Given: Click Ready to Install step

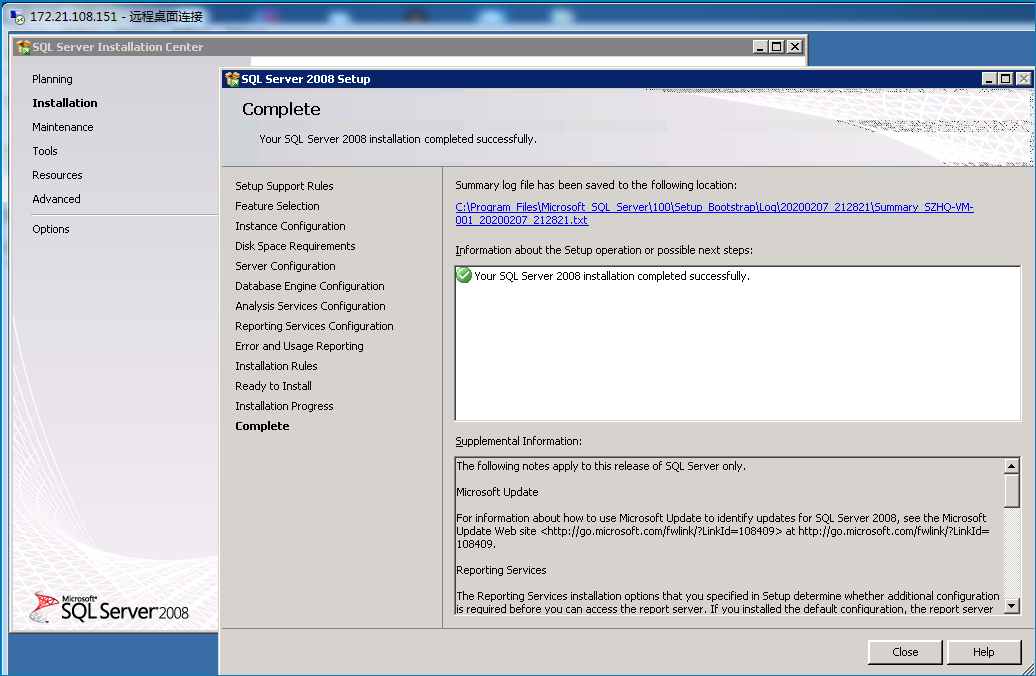Looking at the screenshot, I should [x=274, y=386].
